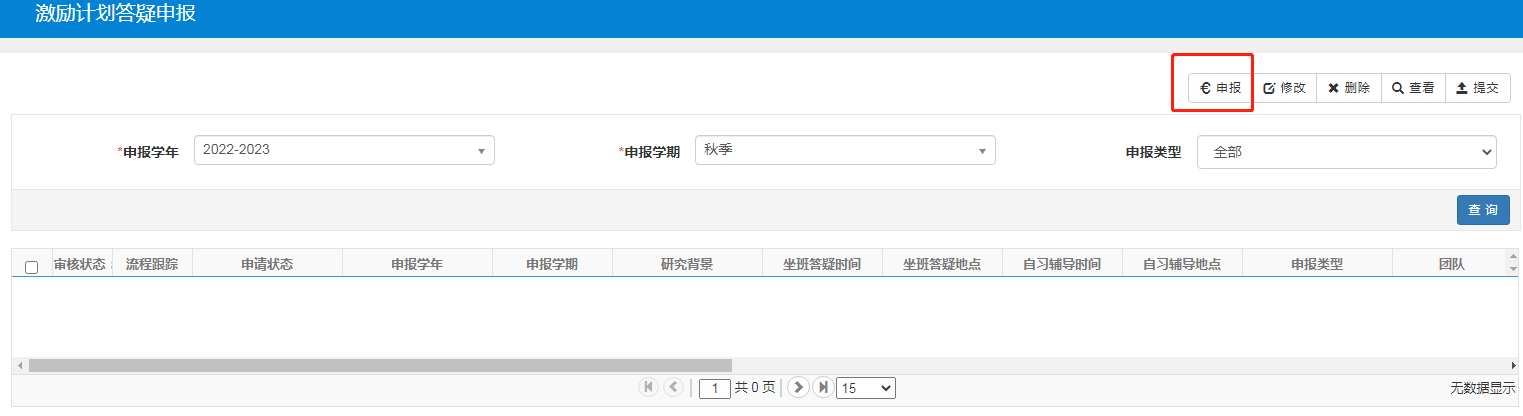This screenshot has width=1523, height=416.
Task: Open the page size dropdown showing 15
Action: click(865, 387)
